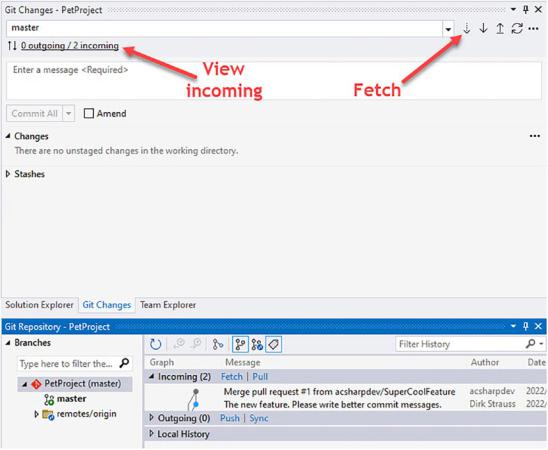The image size is (548, 450).
Task: Click the master branch icon in the Branches tree
Action: click(49, 399)
